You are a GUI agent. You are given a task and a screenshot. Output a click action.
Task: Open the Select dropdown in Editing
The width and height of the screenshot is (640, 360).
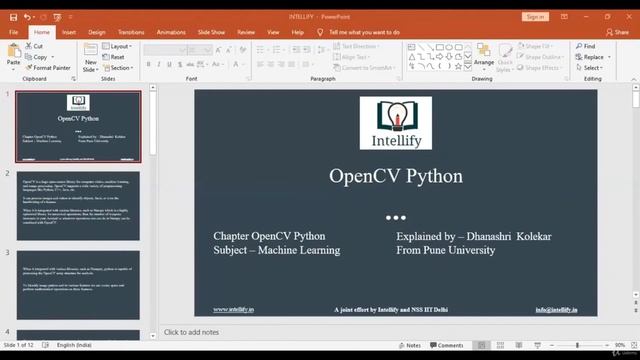(590, 68)
